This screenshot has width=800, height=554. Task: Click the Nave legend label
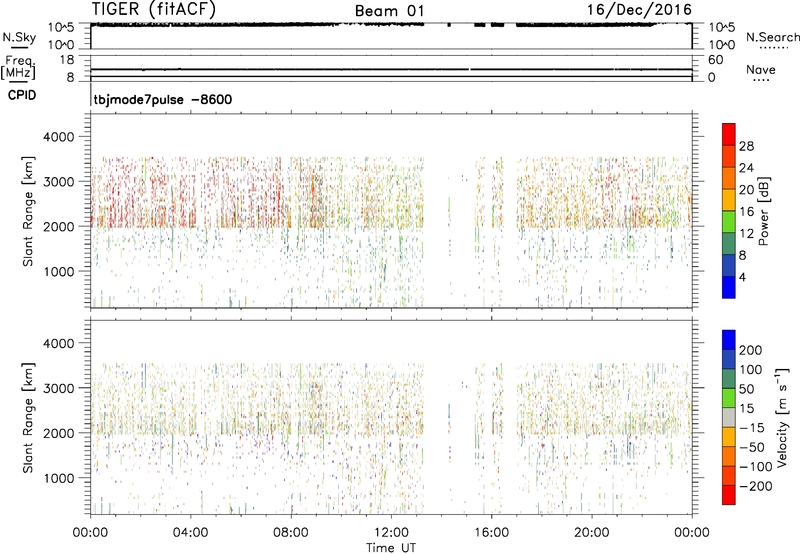click(x=760, y=69)
